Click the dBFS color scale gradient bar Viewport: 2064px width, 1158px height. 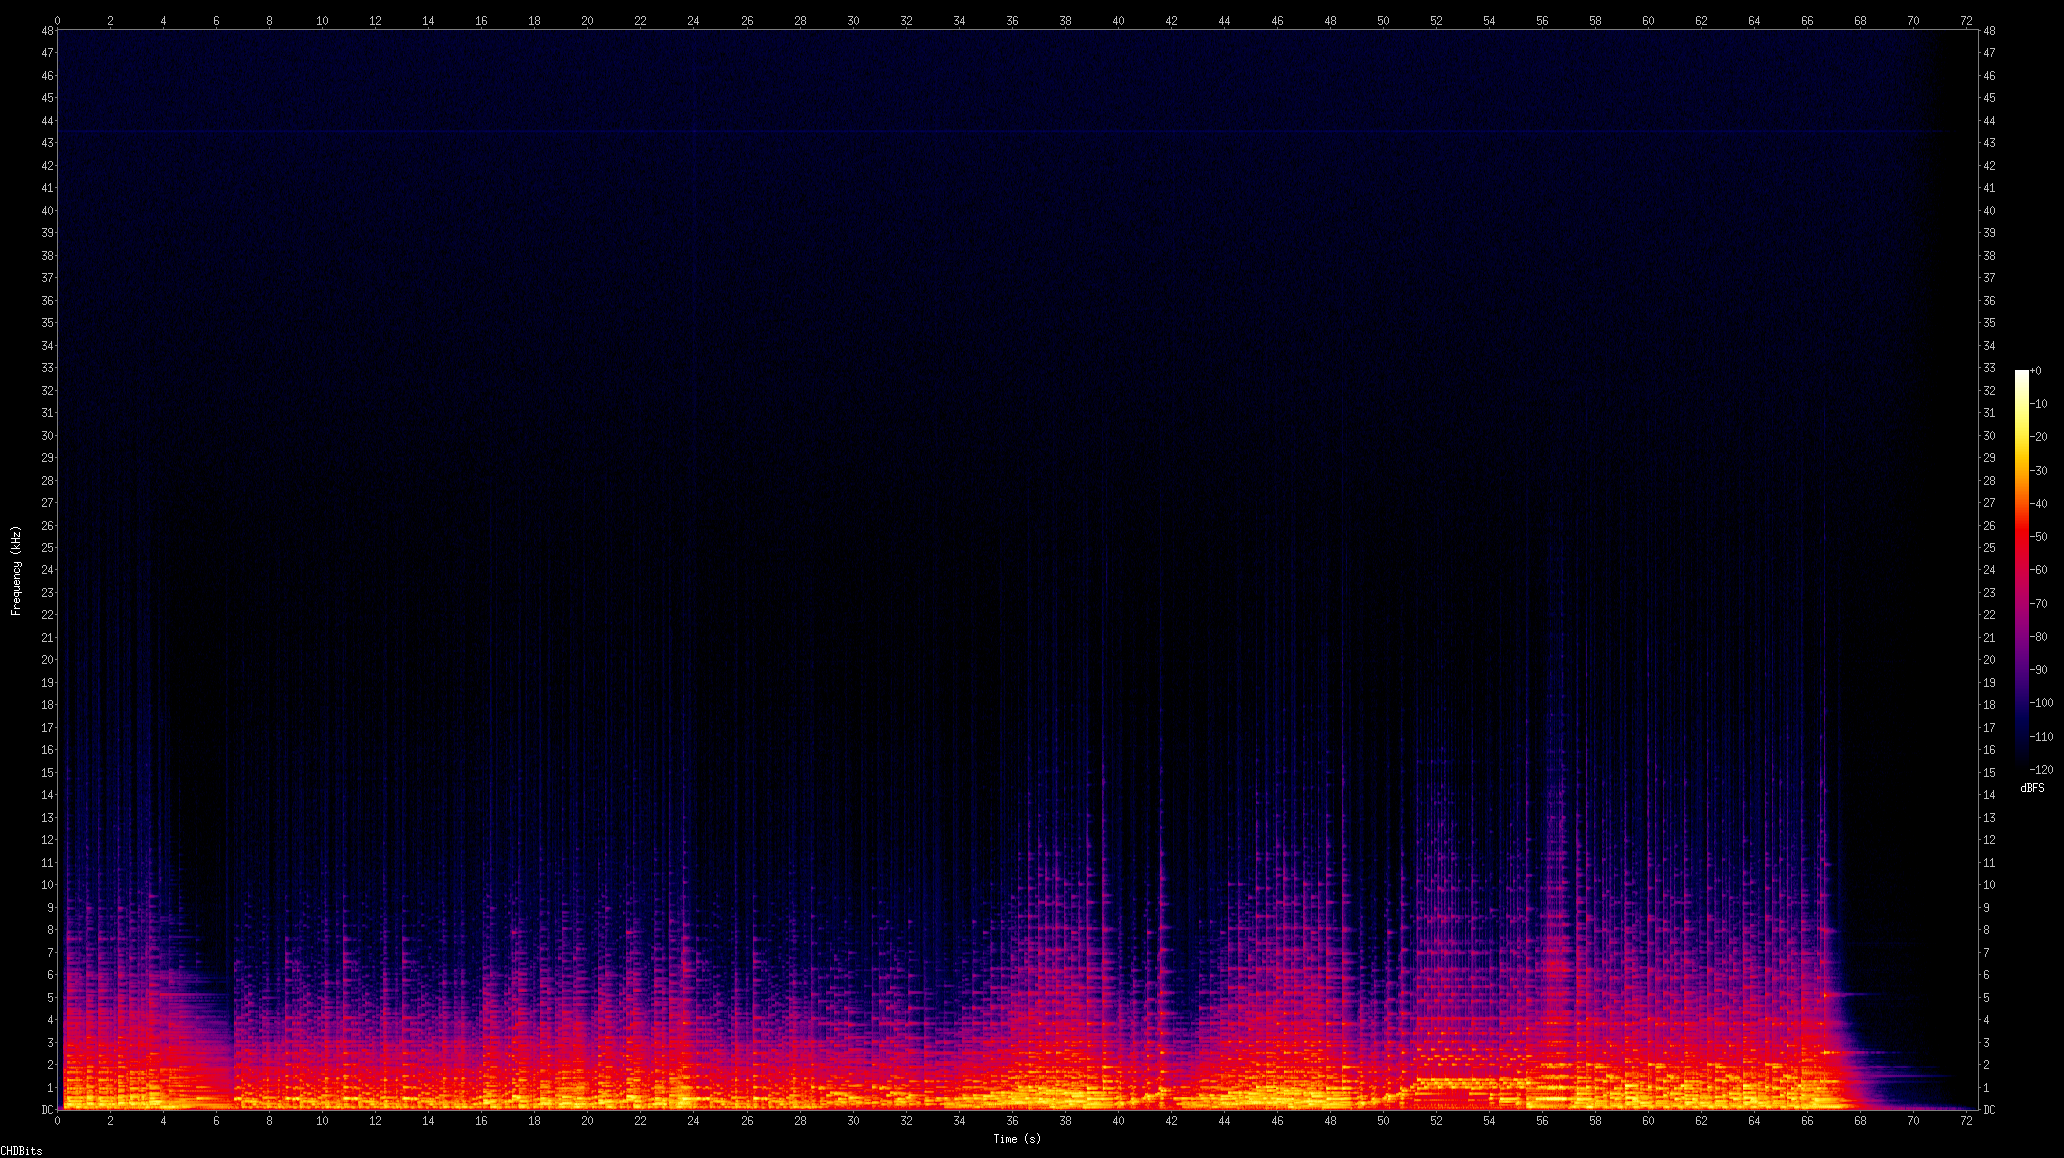2022,570
